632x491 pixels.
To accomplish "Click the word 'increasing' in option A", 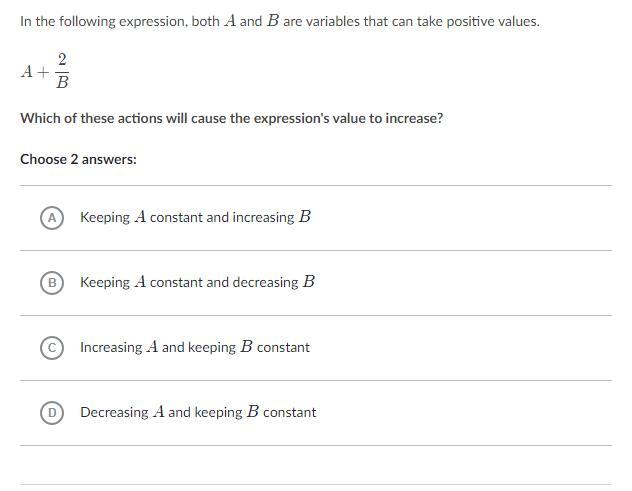I will click(264, 218).
